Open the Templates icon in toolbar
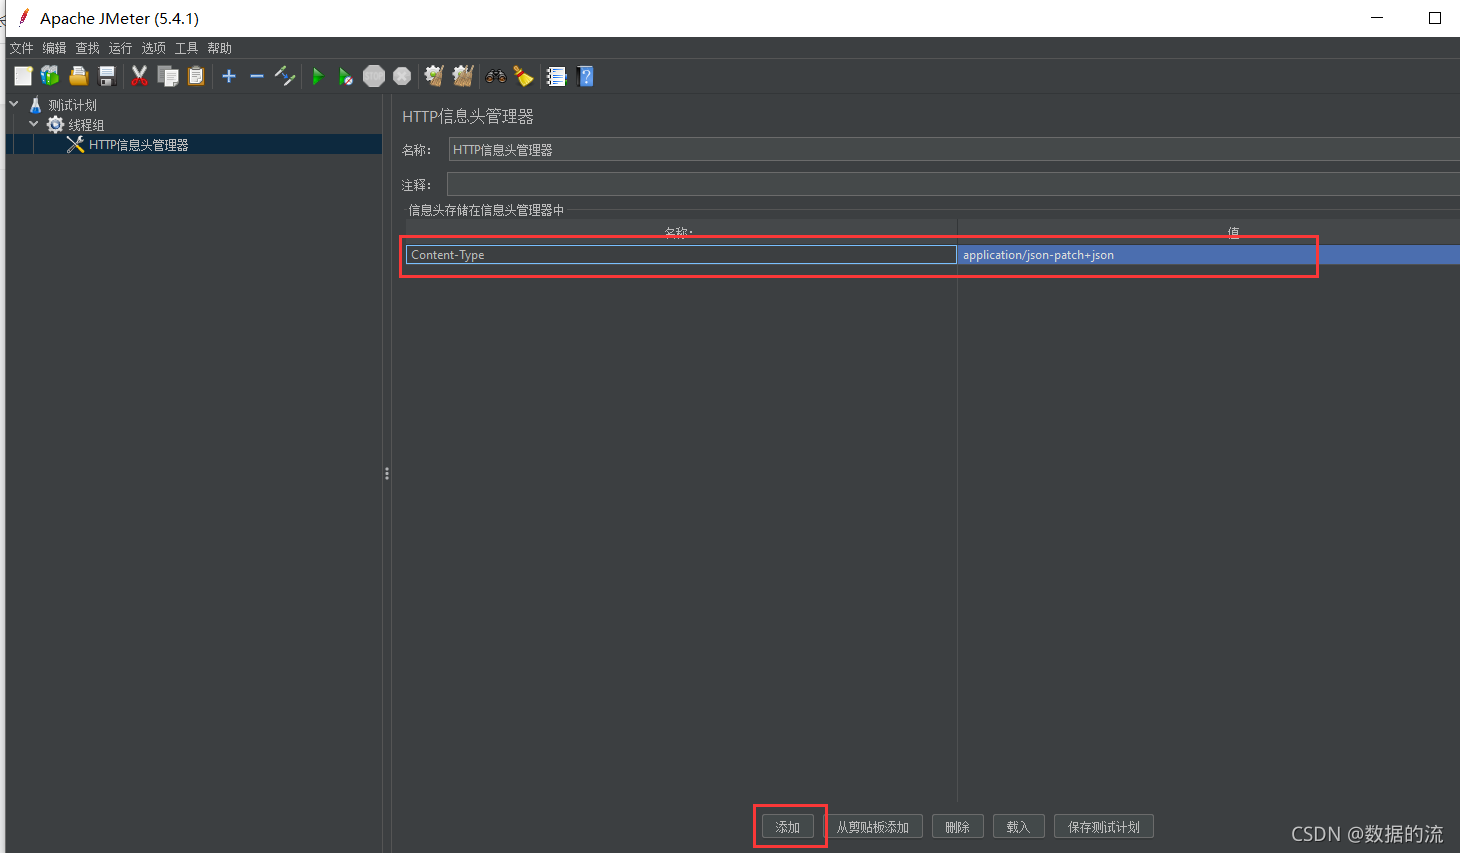 (50, 76)
